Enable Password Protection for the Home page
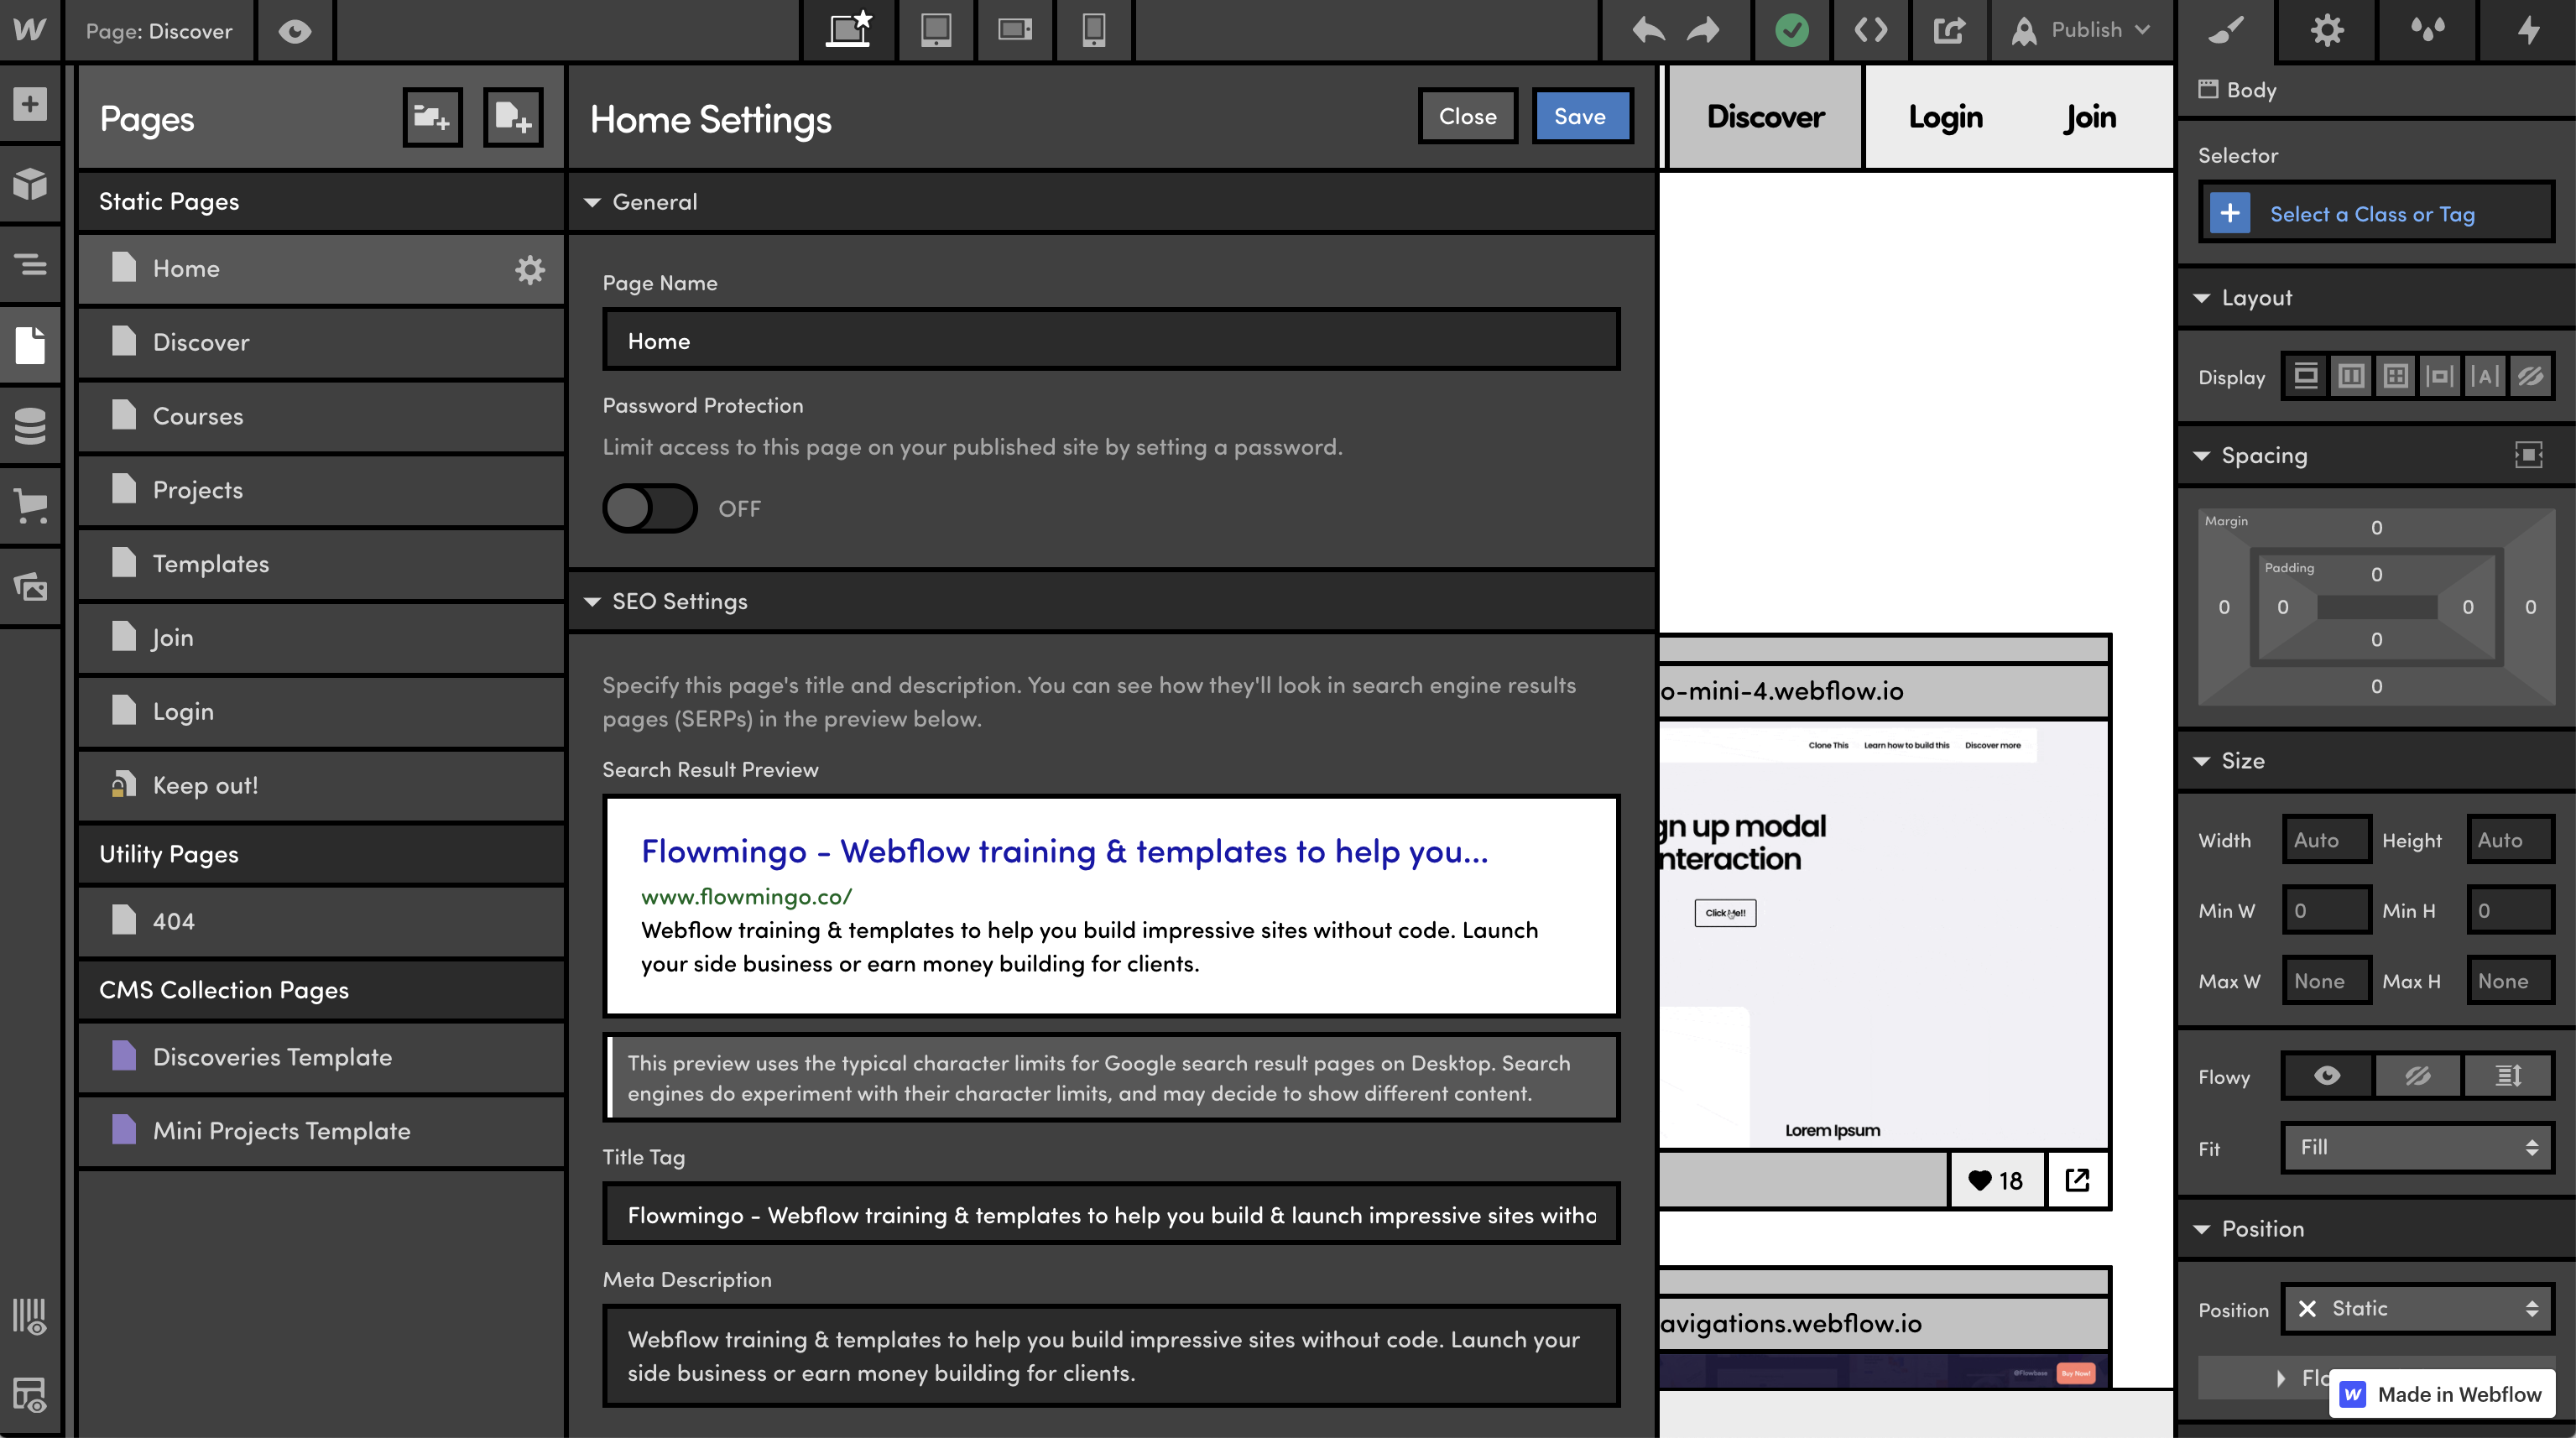The height and width of the screenshot is (1438, 2576). tap(649, 508)
